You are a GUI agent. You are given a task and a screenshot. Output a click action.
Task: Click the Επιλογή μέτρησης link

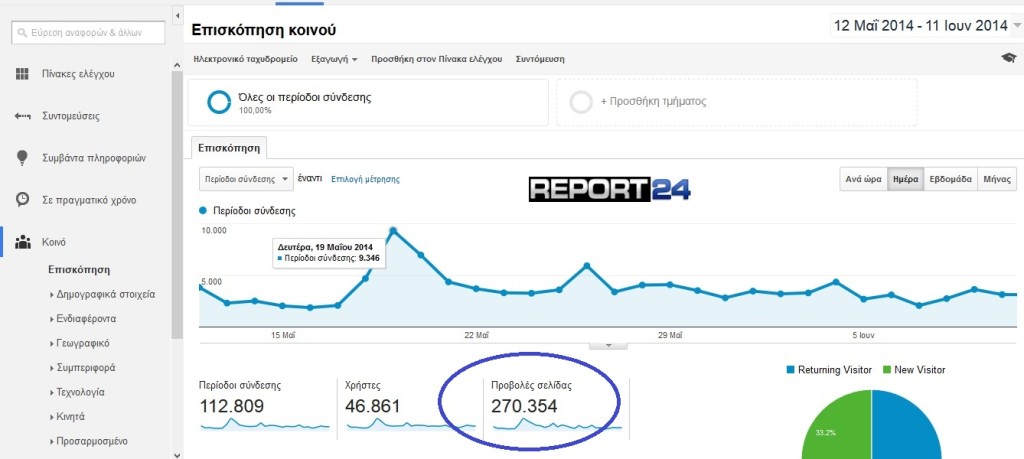point(365,179)
